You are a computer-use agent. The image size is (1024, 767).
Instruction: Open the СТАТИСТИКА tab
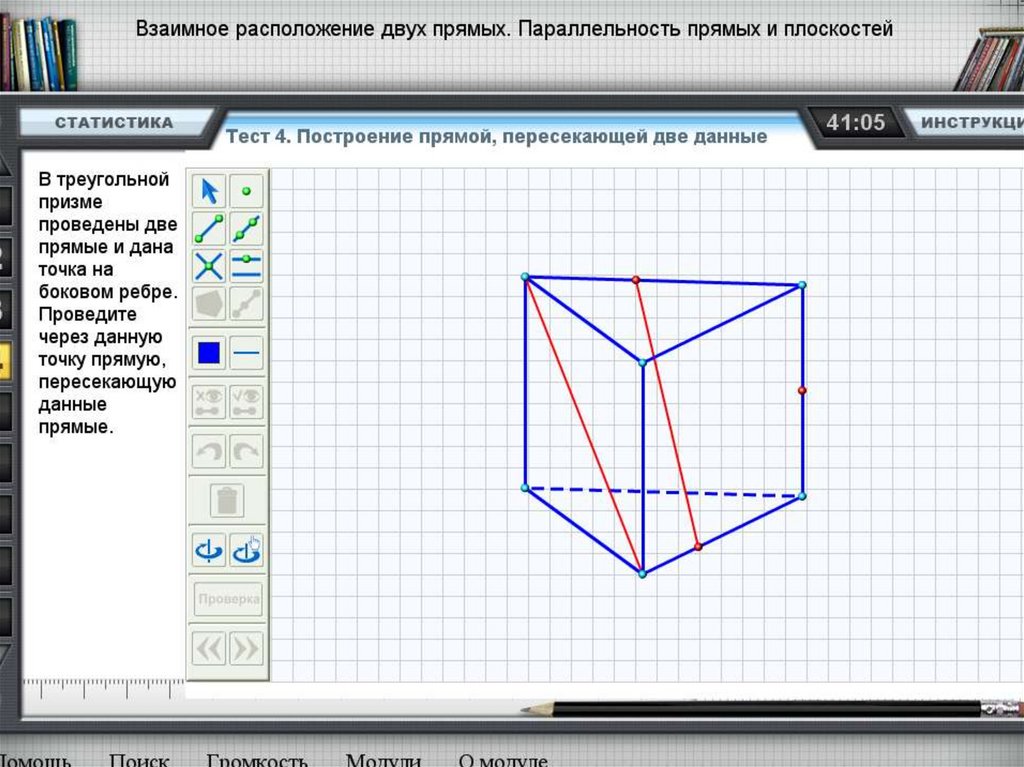tap(113, 123)
